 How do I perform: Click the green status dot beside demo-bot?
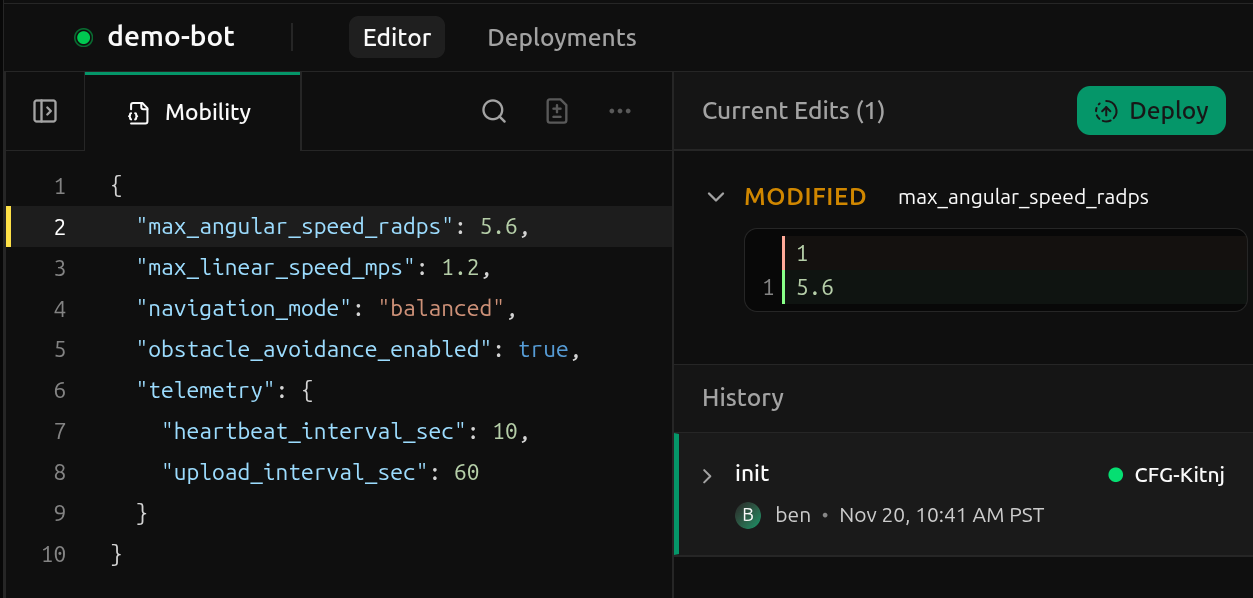[83, 39]
